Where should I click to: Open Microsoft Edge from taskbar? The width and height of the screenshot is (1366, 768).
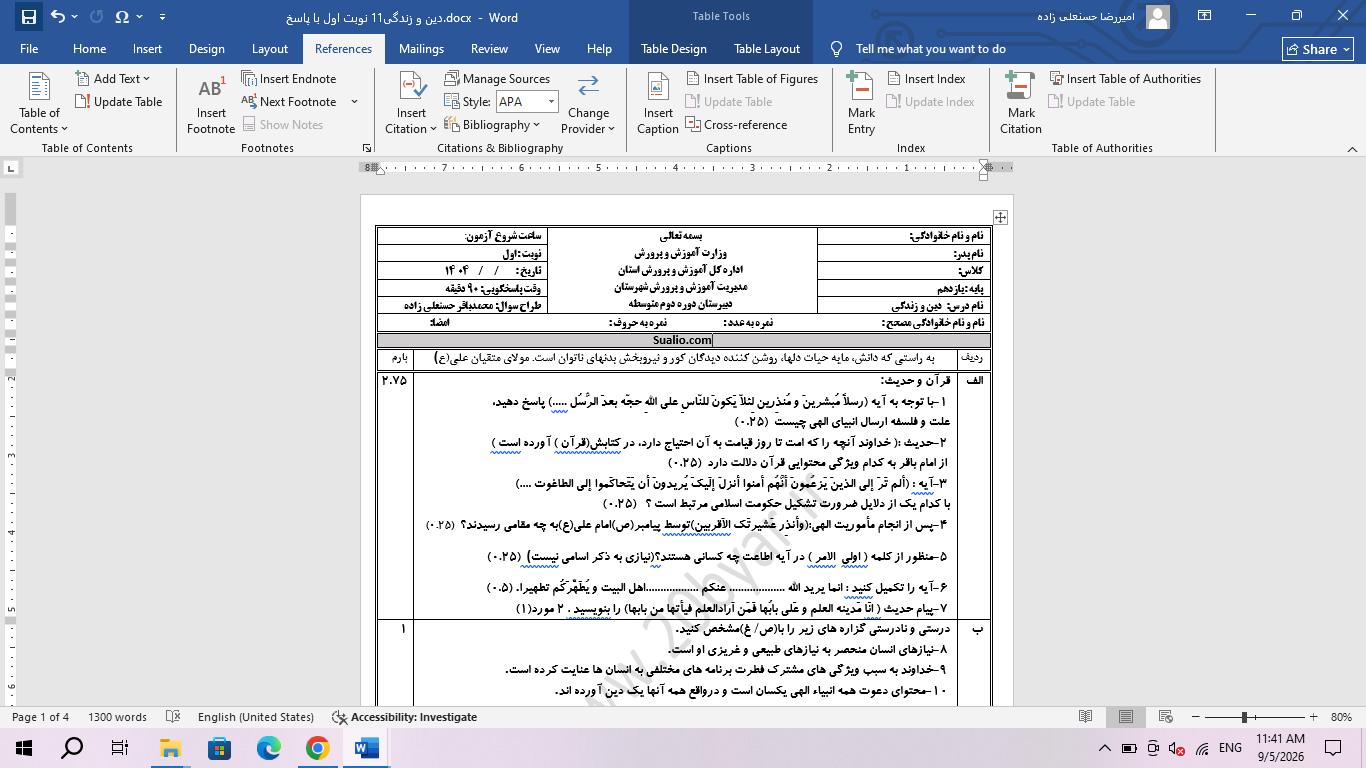268,747
